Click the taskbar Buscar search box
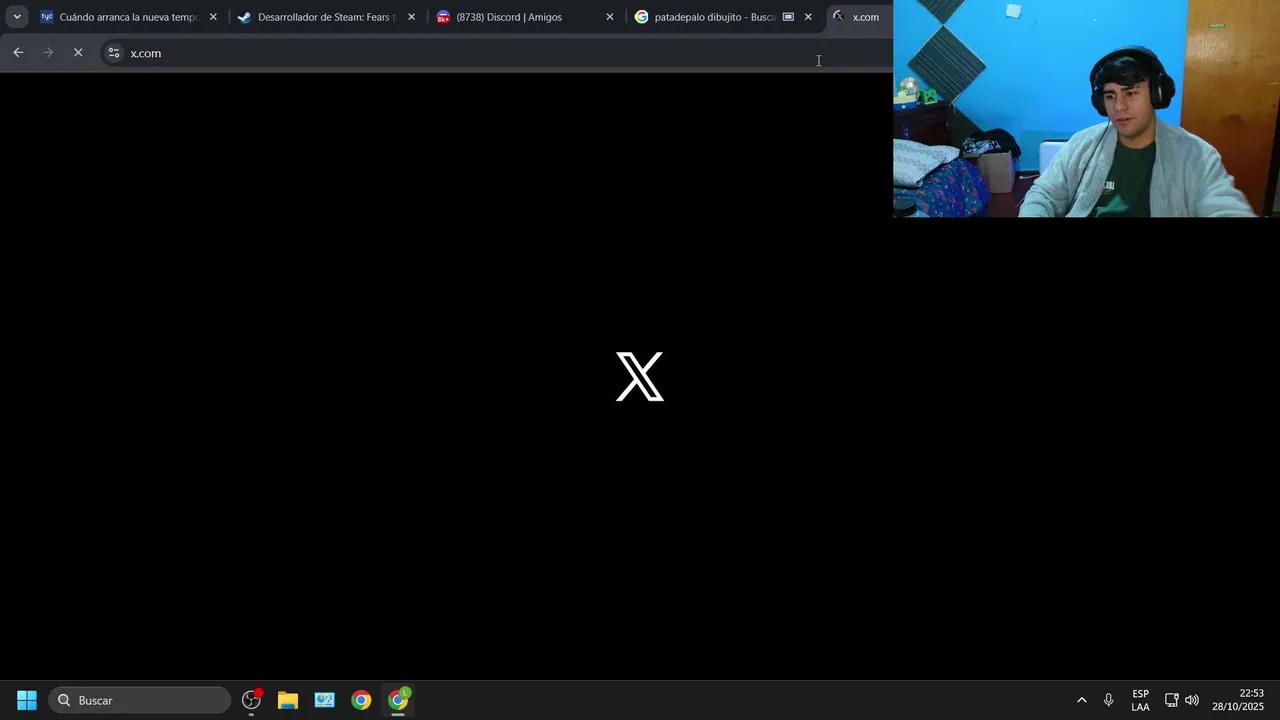 tap(139, 700)
